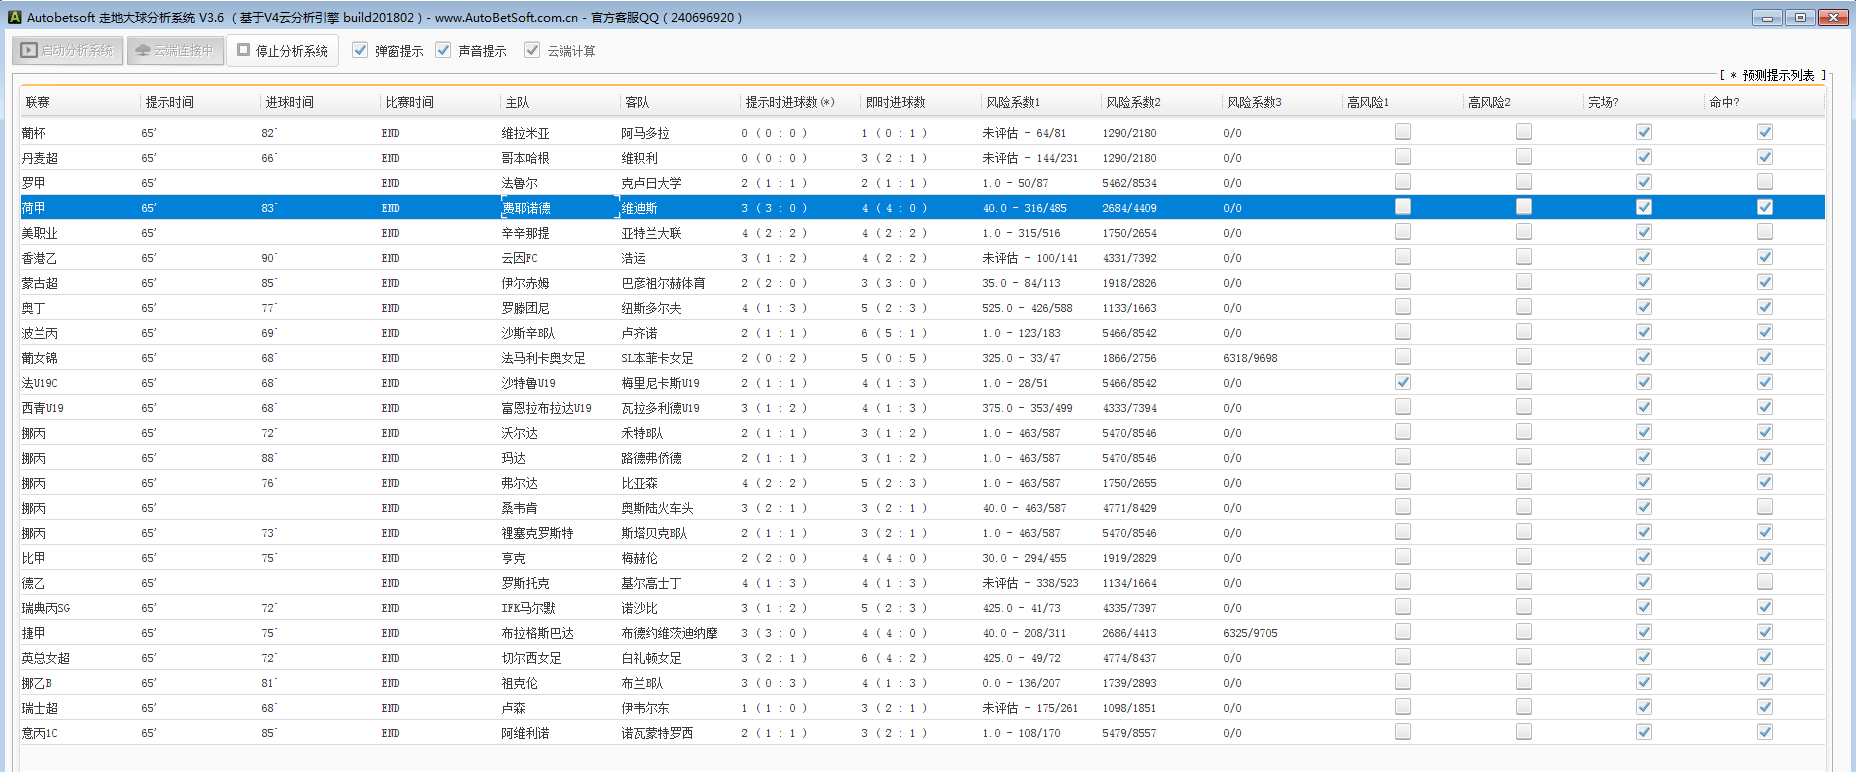Maximize the Autobetsoft window

click(x=1800, y=17)
